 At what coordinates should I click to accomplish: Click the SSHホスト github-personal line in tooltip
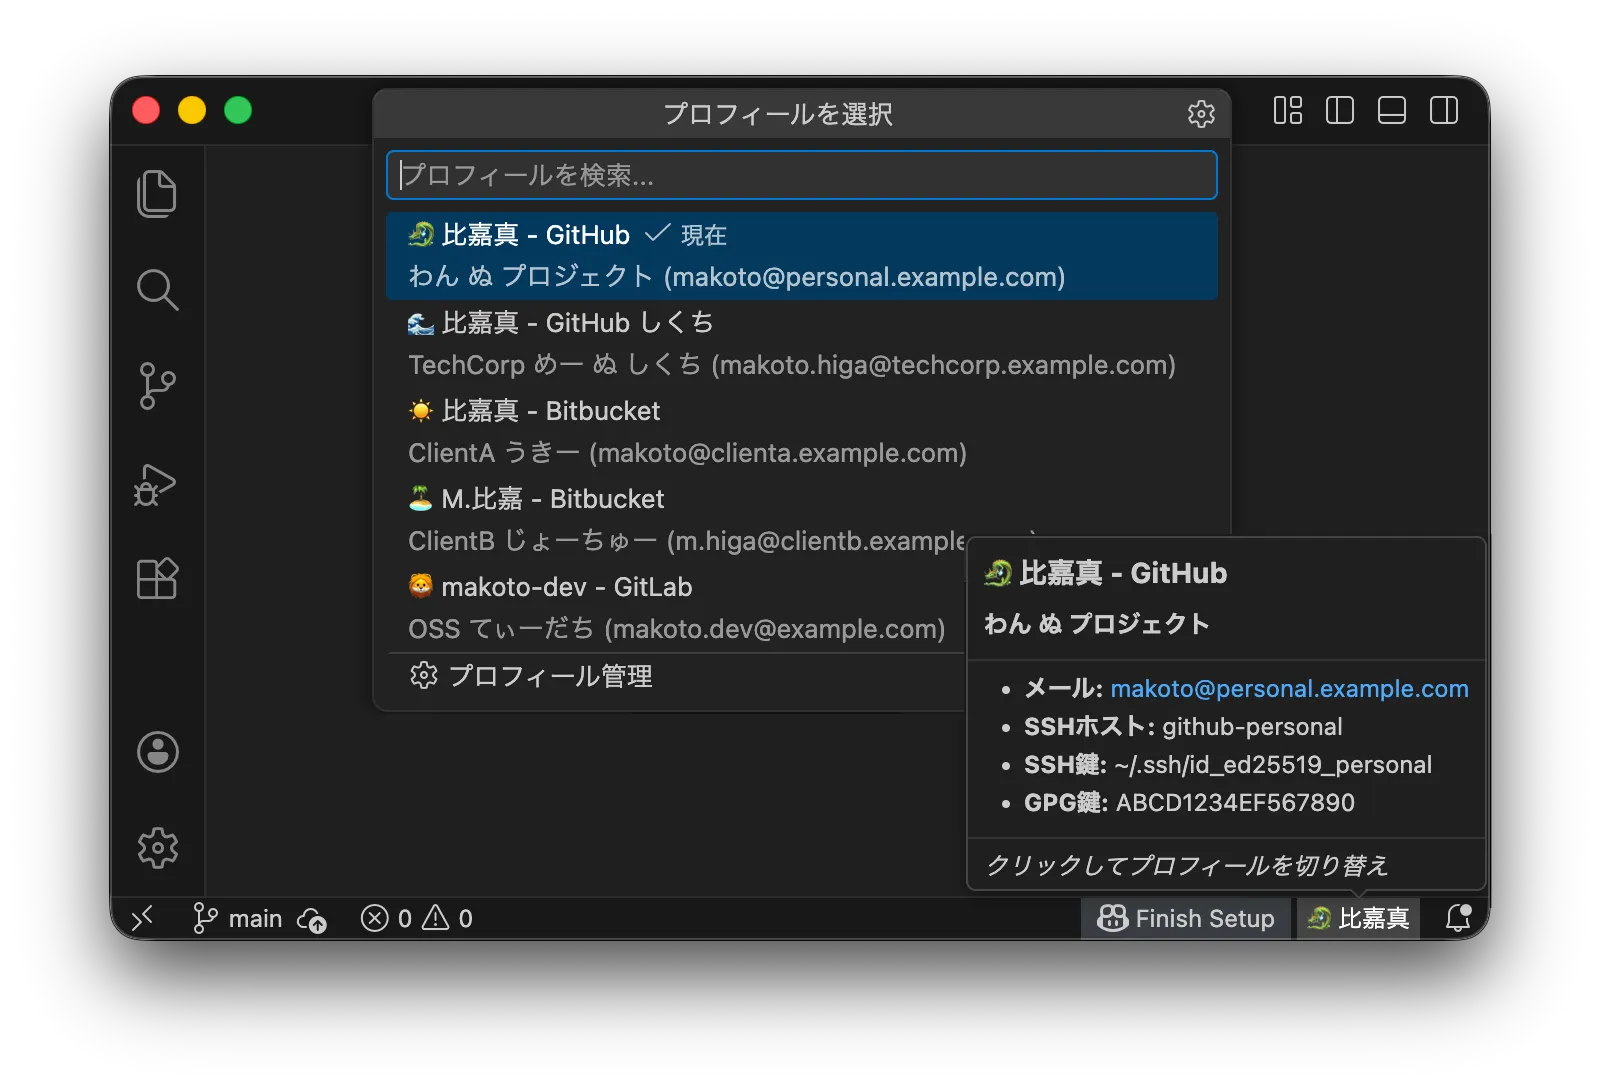pyautogui.click(x=1183, y=726)
